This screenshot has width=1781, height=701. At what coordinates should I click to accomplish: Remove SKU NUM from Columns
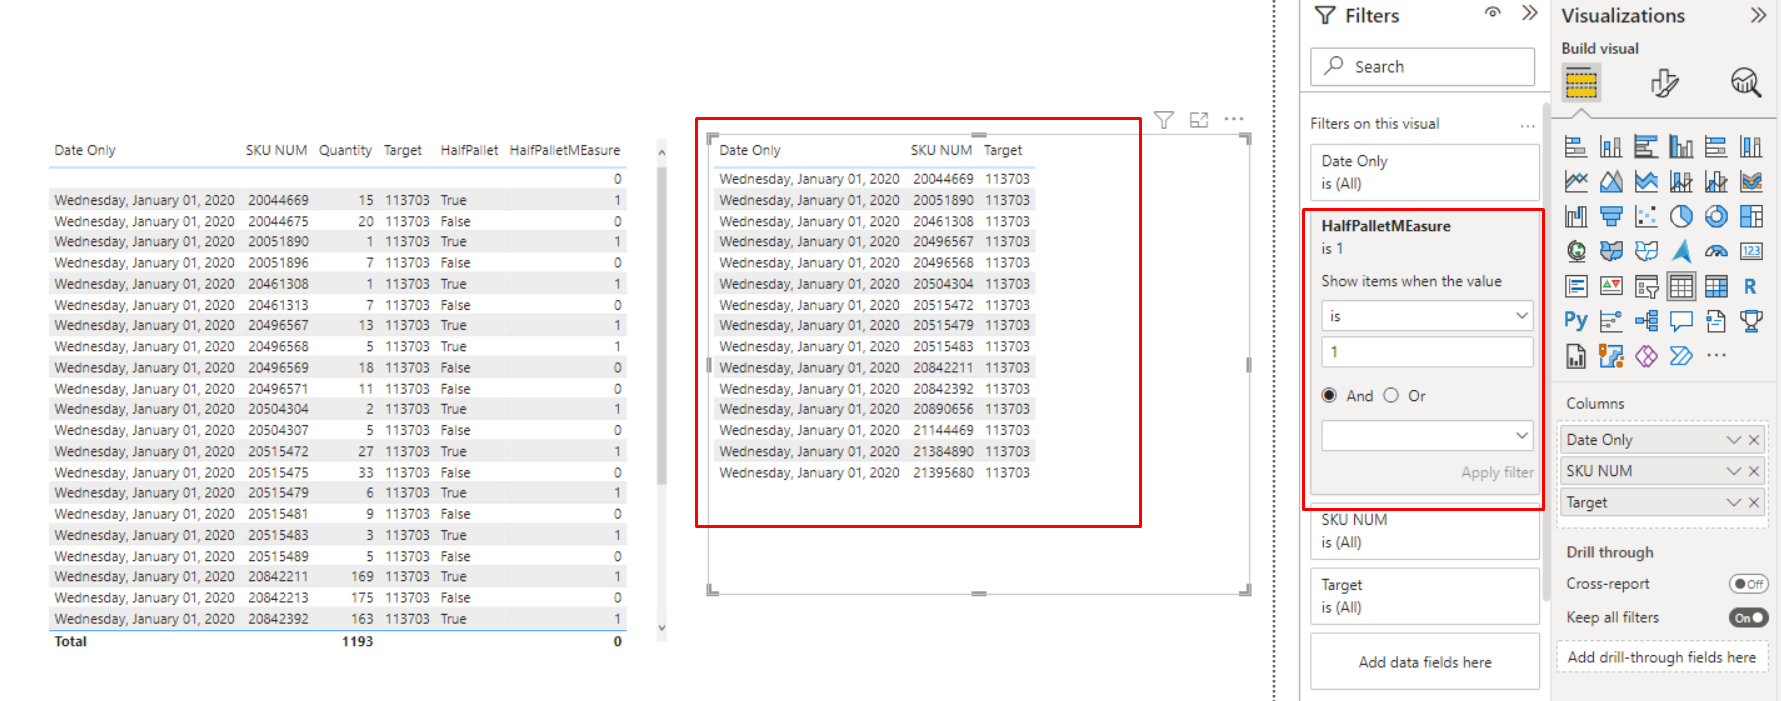[1754, 471]
